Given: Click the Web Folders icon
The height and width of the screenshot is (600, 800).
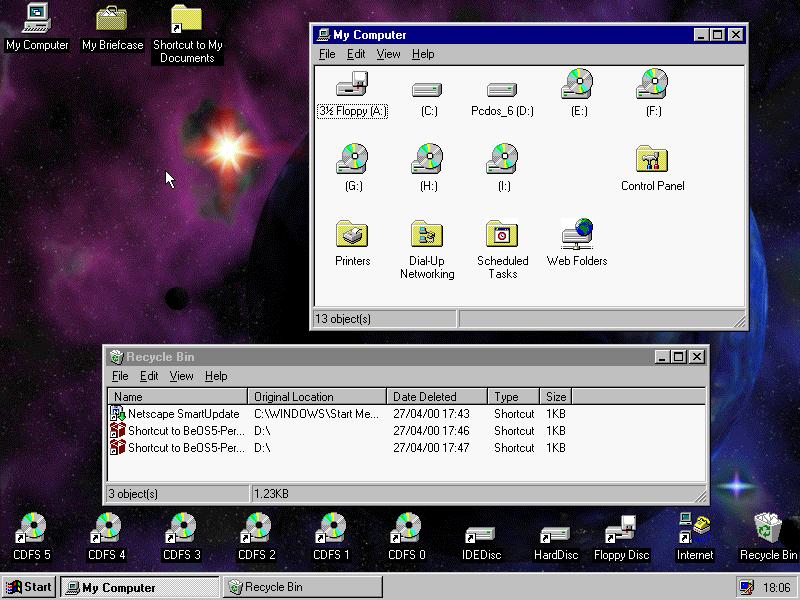Looking at the screenshot, I should [x=577, y=235].
